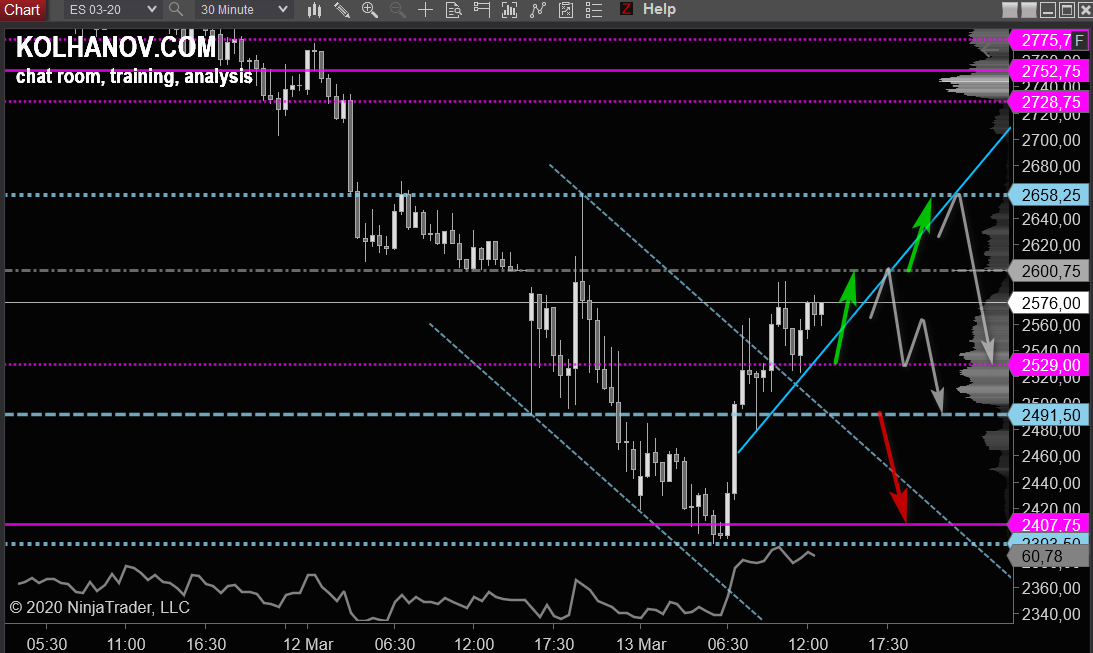Click the red Z toolbar icon

point(626,9)
